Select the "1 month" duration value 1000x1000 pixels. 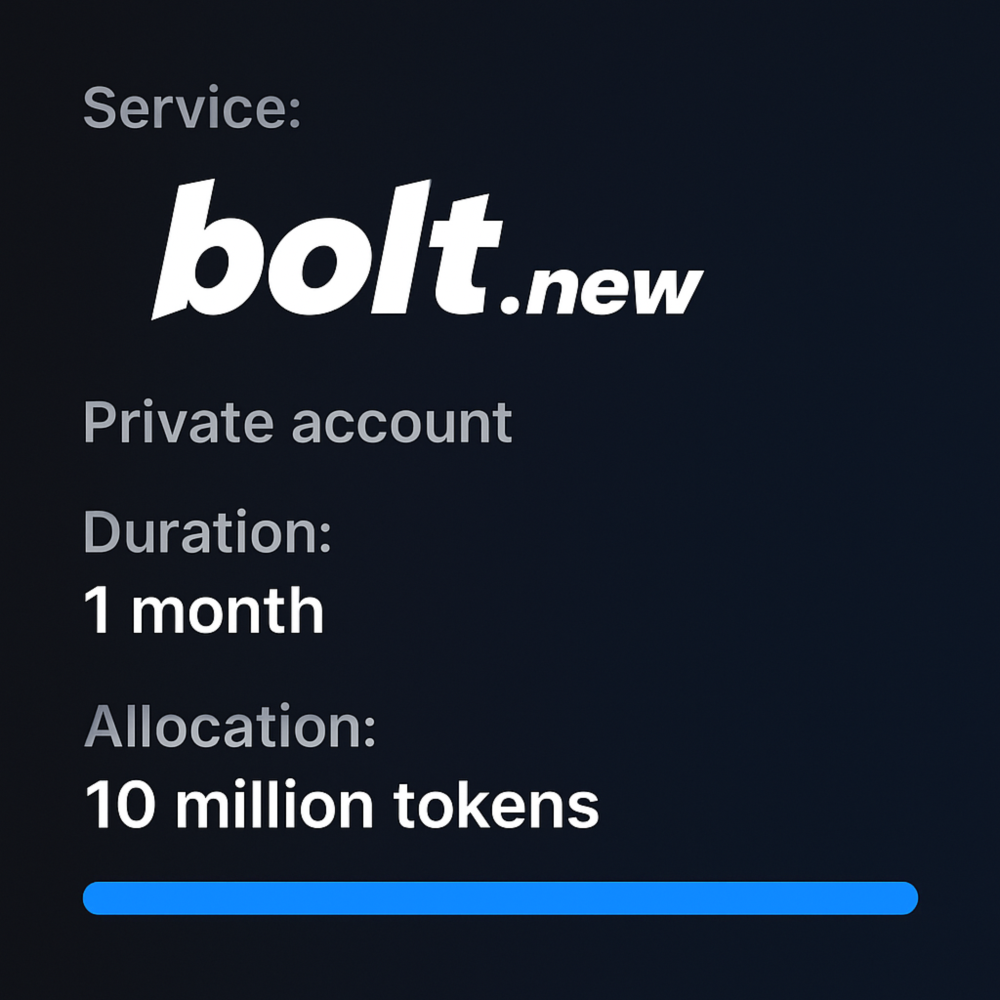pos(204,610)
